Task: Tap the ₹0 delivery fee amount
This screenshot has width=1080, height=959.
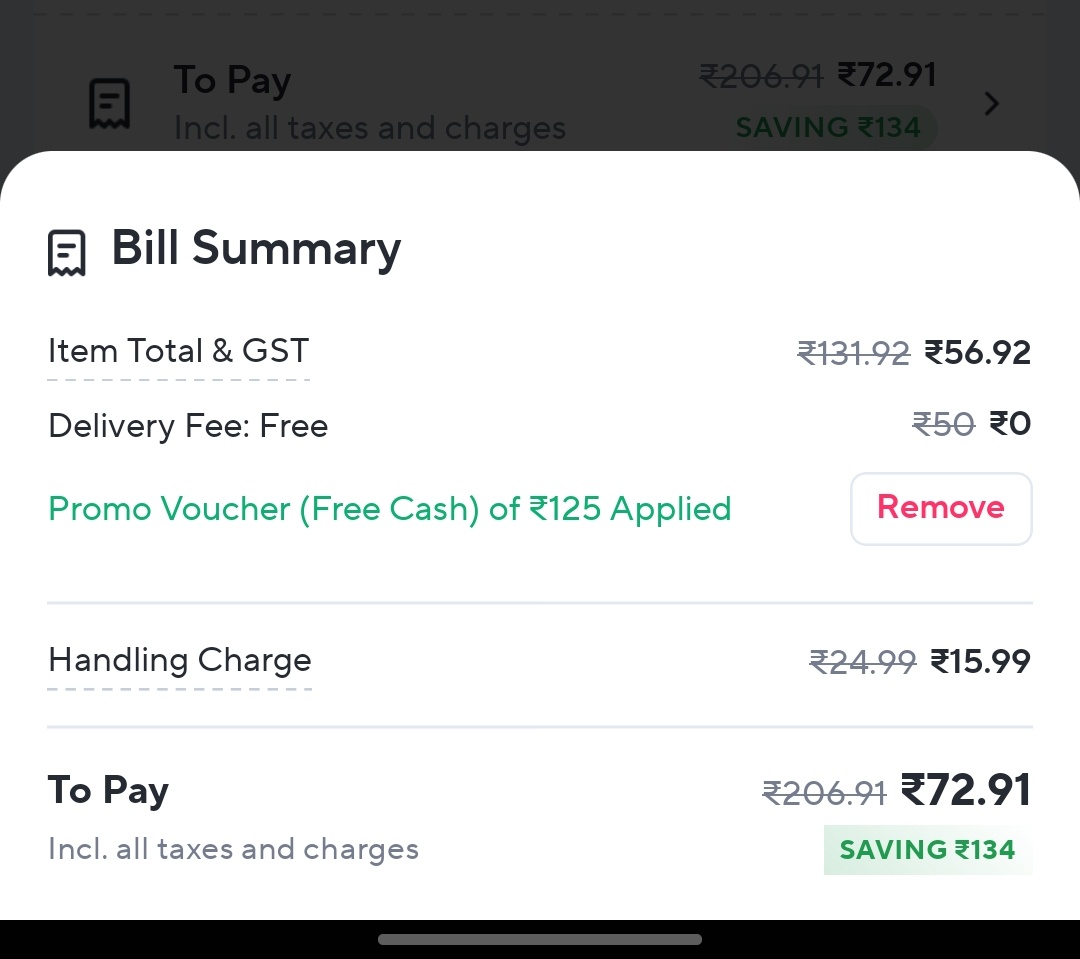Action: (1010, 424)
